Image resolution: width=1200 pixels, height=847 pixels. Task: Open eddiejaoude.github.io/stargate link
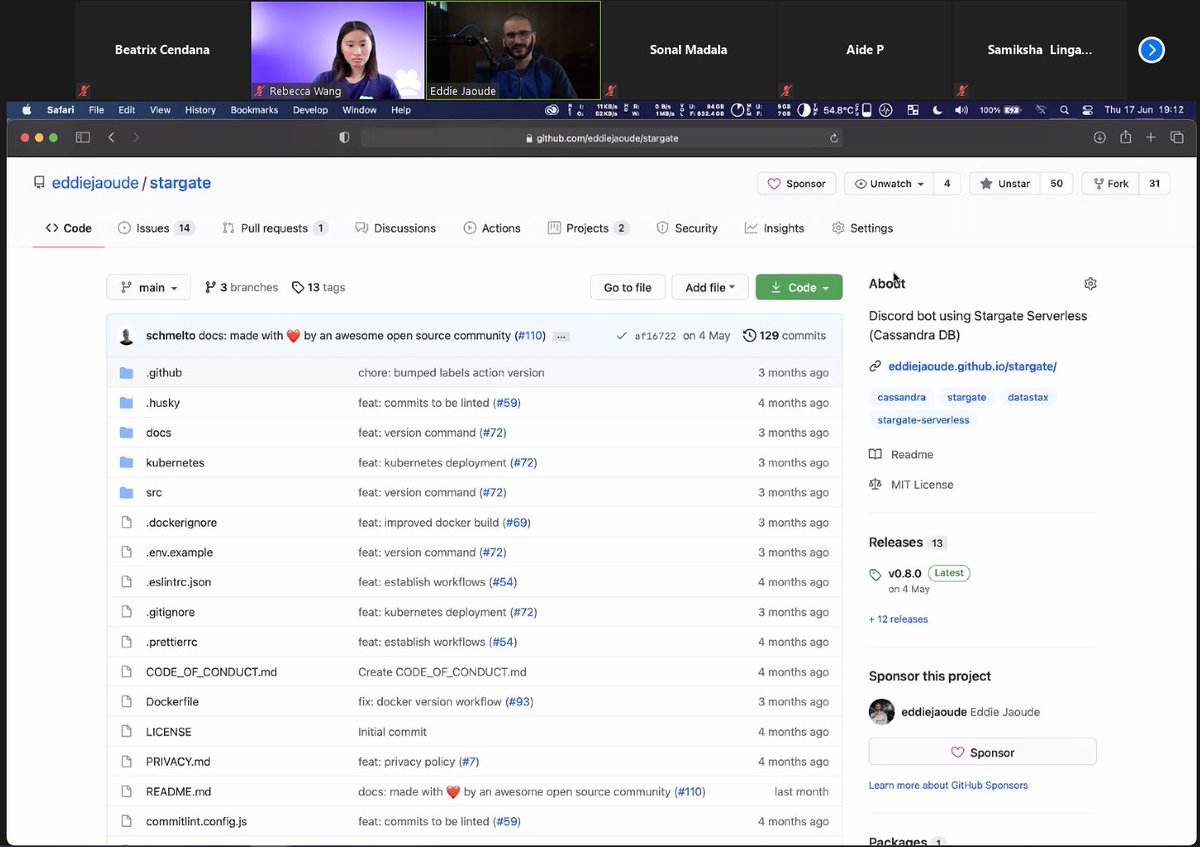[972, 367]
